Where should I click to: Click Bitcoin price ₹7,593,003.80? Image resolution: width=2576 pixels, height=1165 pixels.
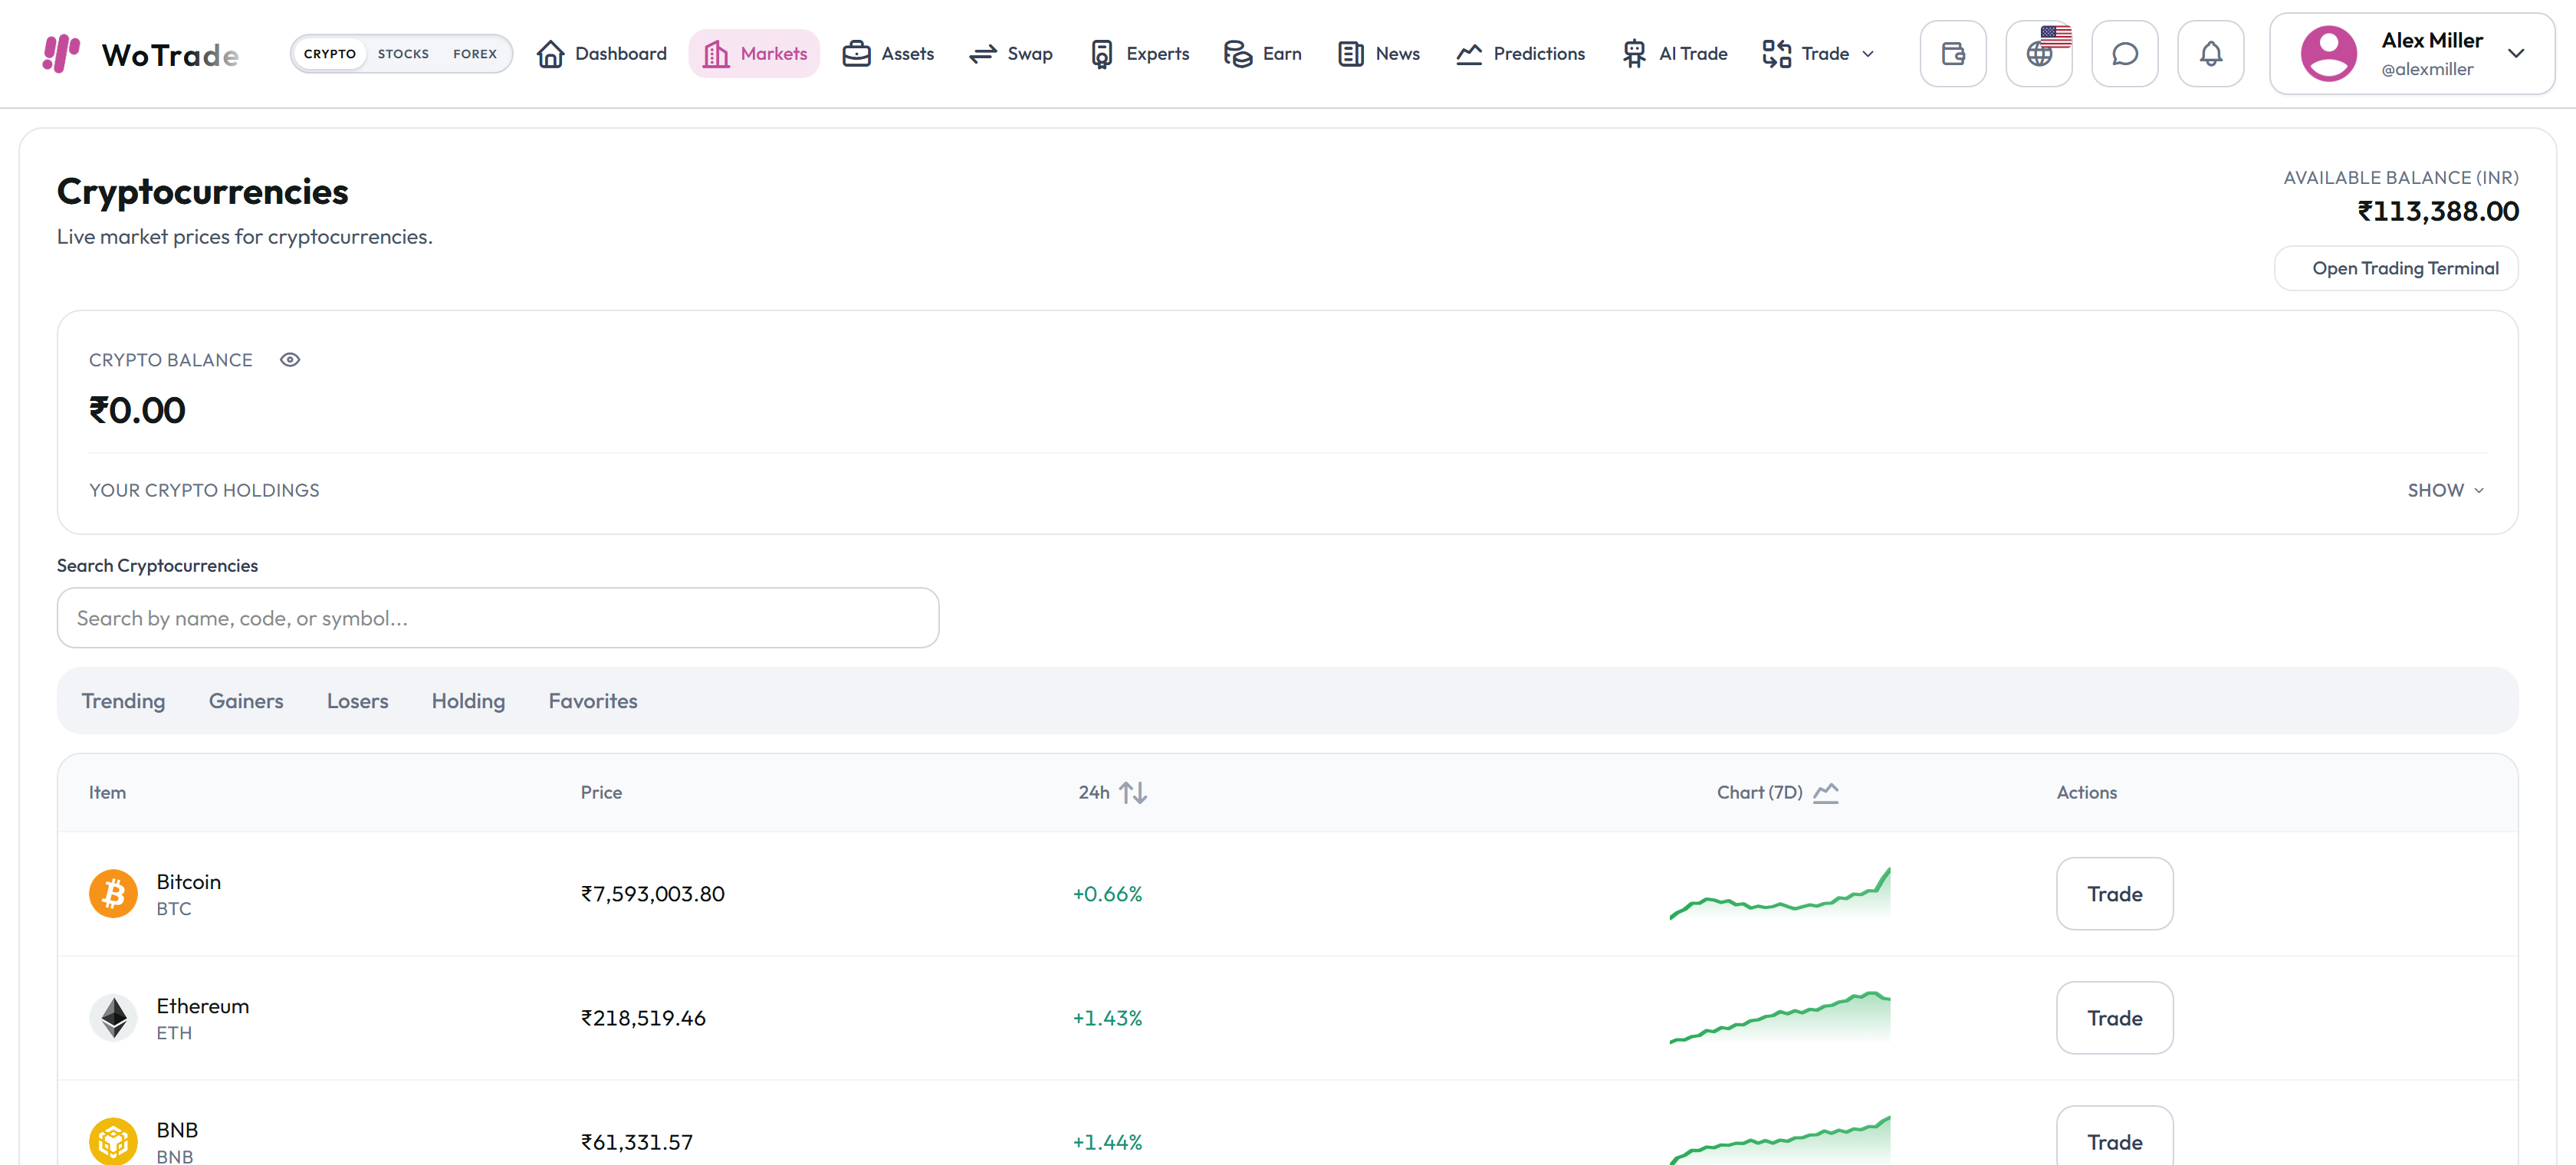pyautogui.click(x=653, y=894)
